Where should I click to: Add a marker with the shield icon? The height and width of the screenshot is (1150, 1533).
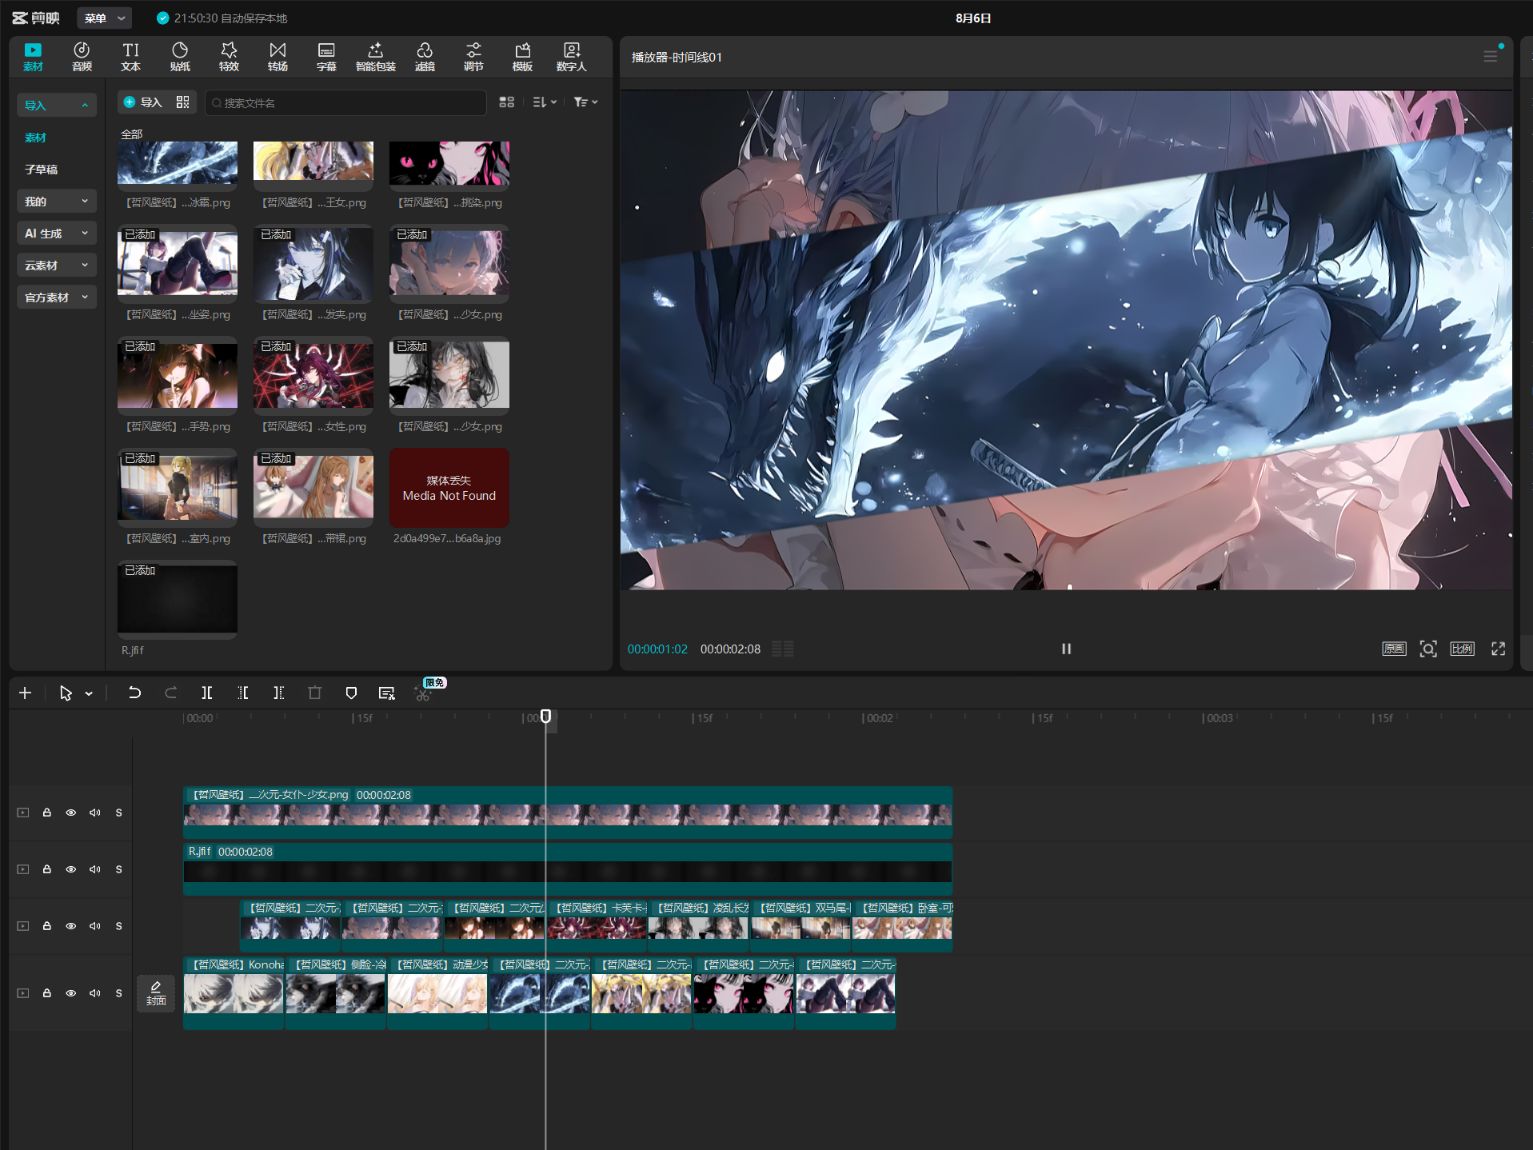[351, 693]
